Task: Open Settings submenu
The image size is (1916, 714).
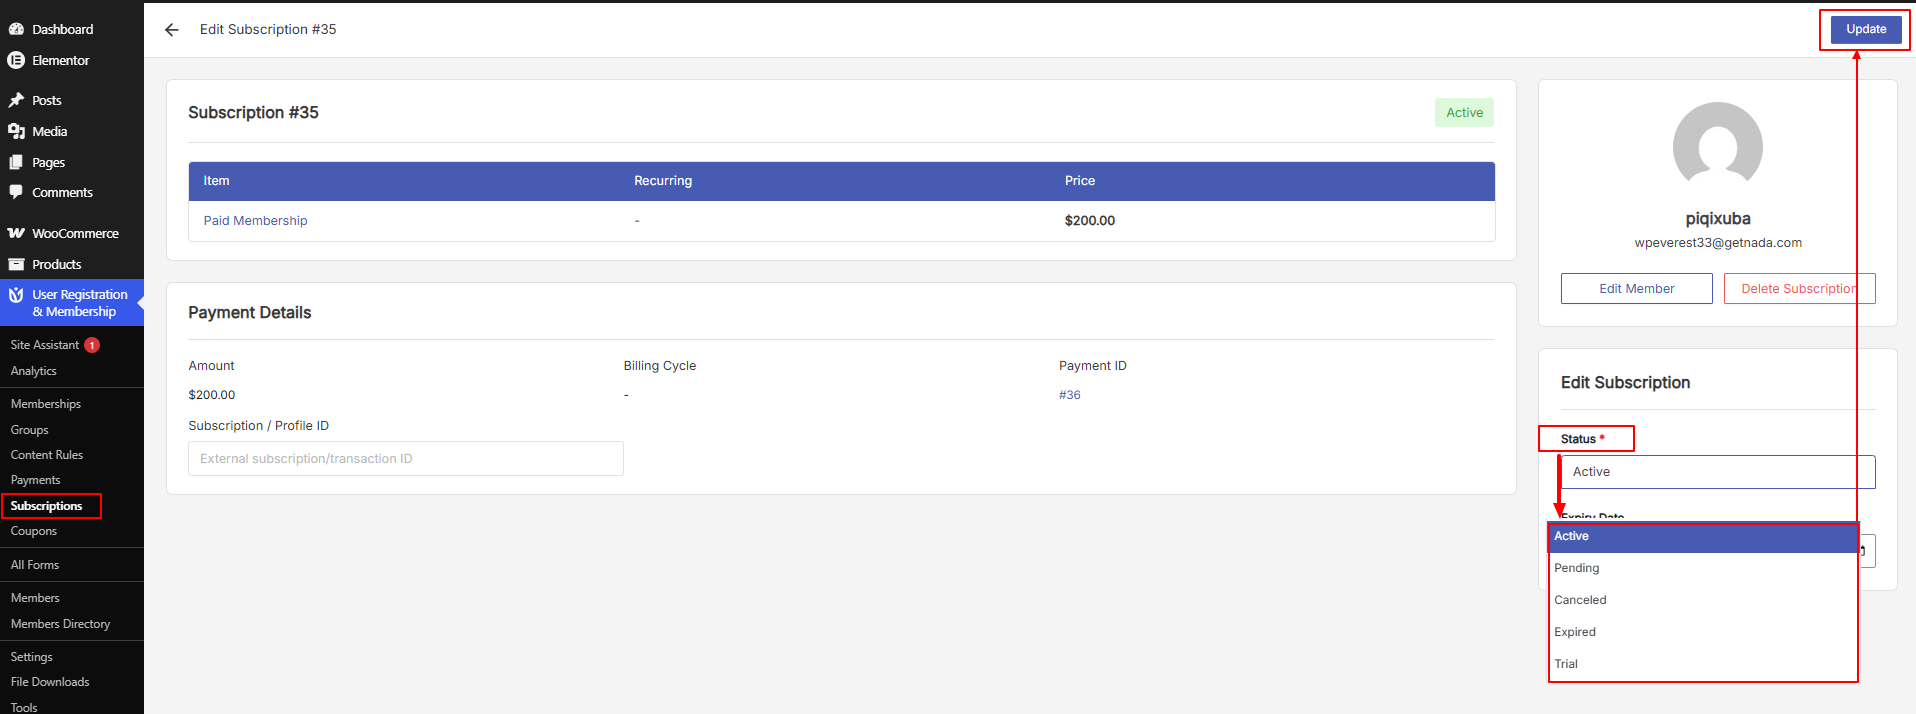Action: click(x=32, y=657)
